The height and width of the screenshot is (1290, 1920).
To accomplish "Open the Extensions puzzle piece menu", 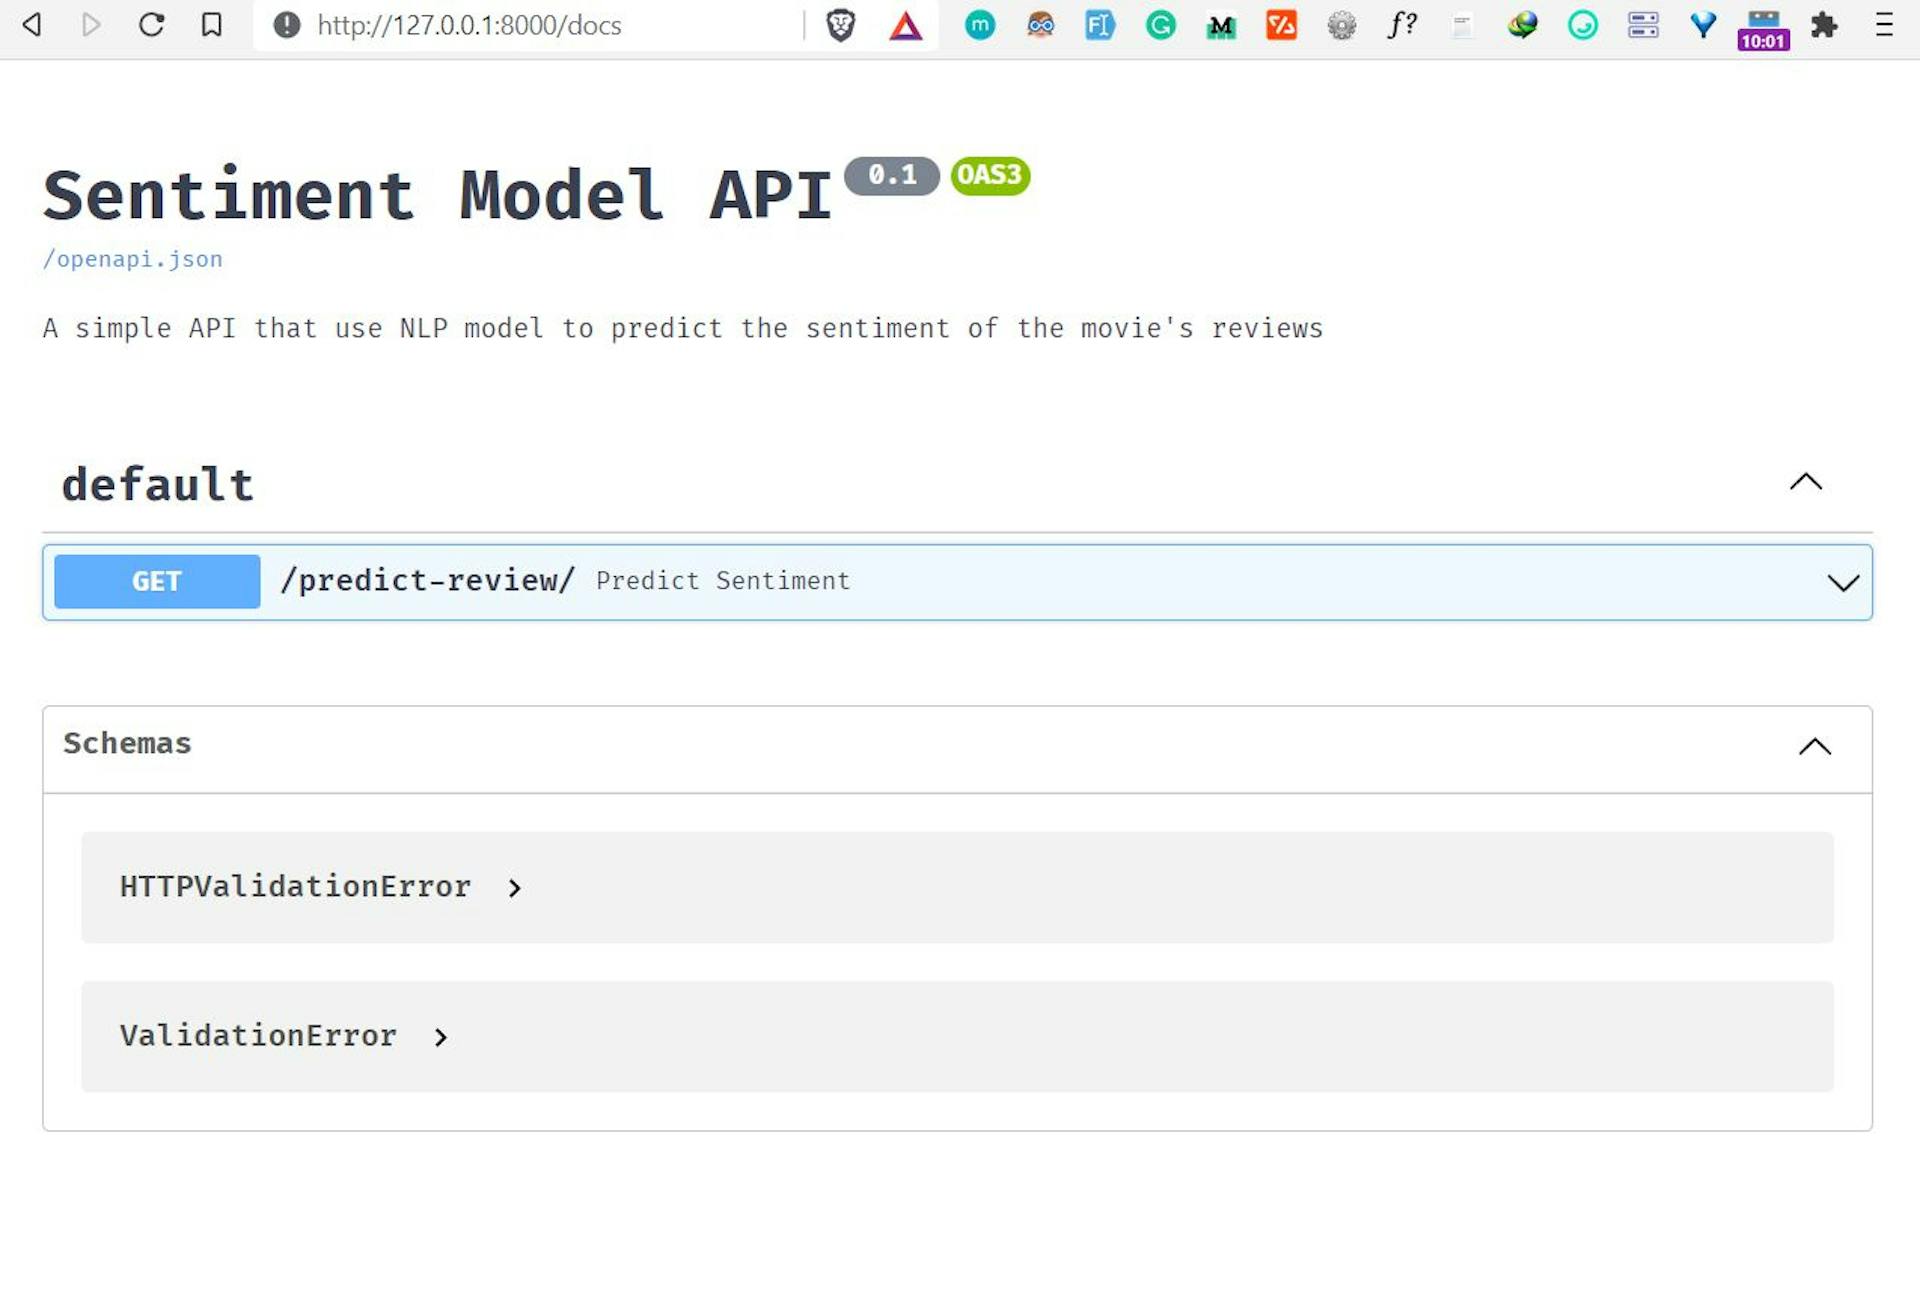I will [x=1824, y=25].
